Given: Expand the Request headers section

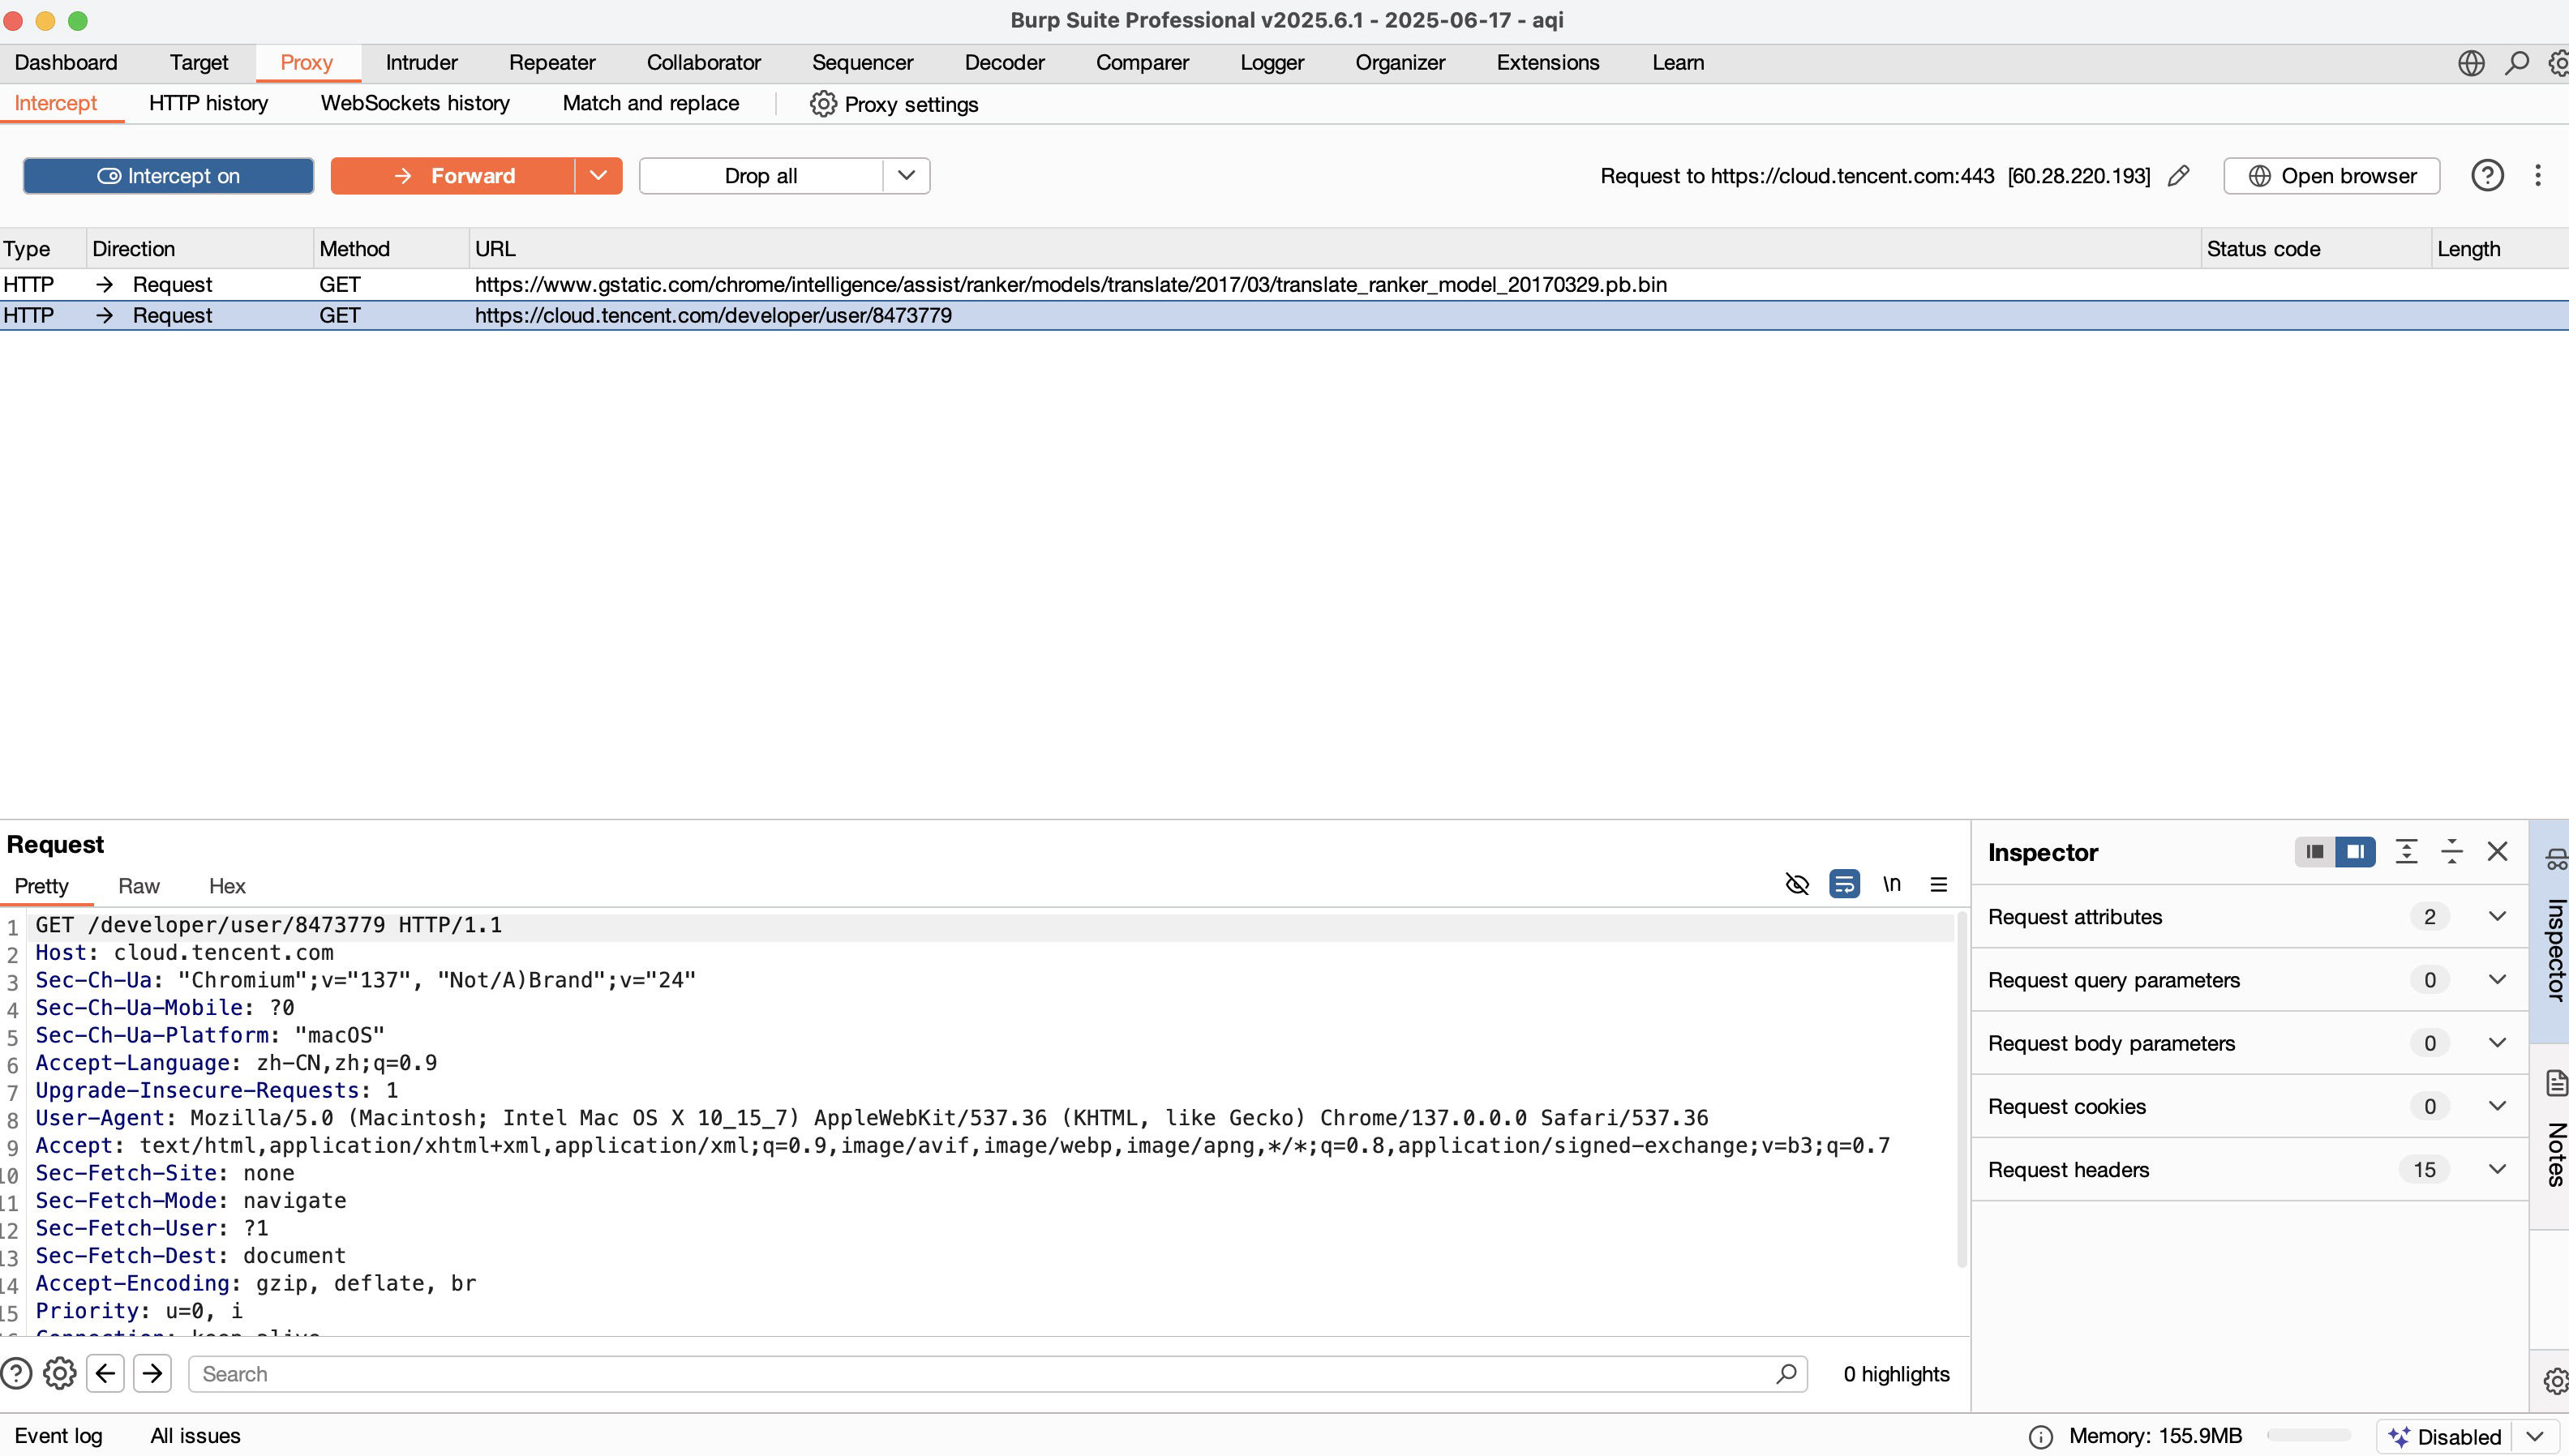Looking at the screenshot, I should 2497,1169.
